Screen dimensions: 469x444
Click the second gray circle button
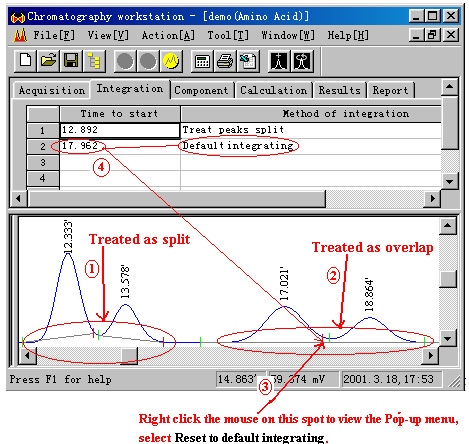click(148, 61)
